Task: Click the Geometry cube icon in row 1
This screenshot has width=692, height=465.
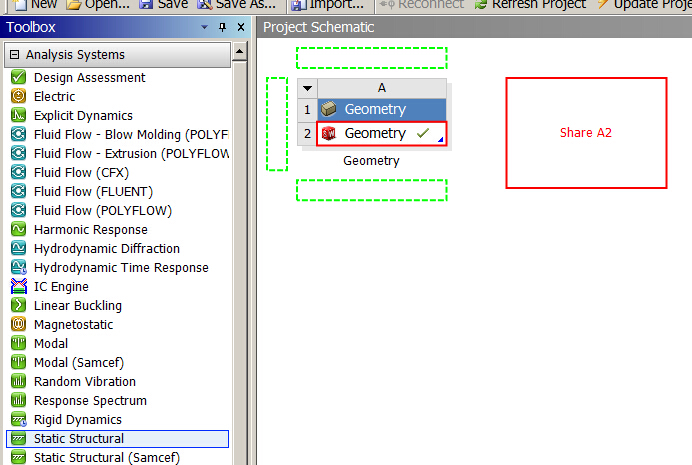Action: coord(328,109)
